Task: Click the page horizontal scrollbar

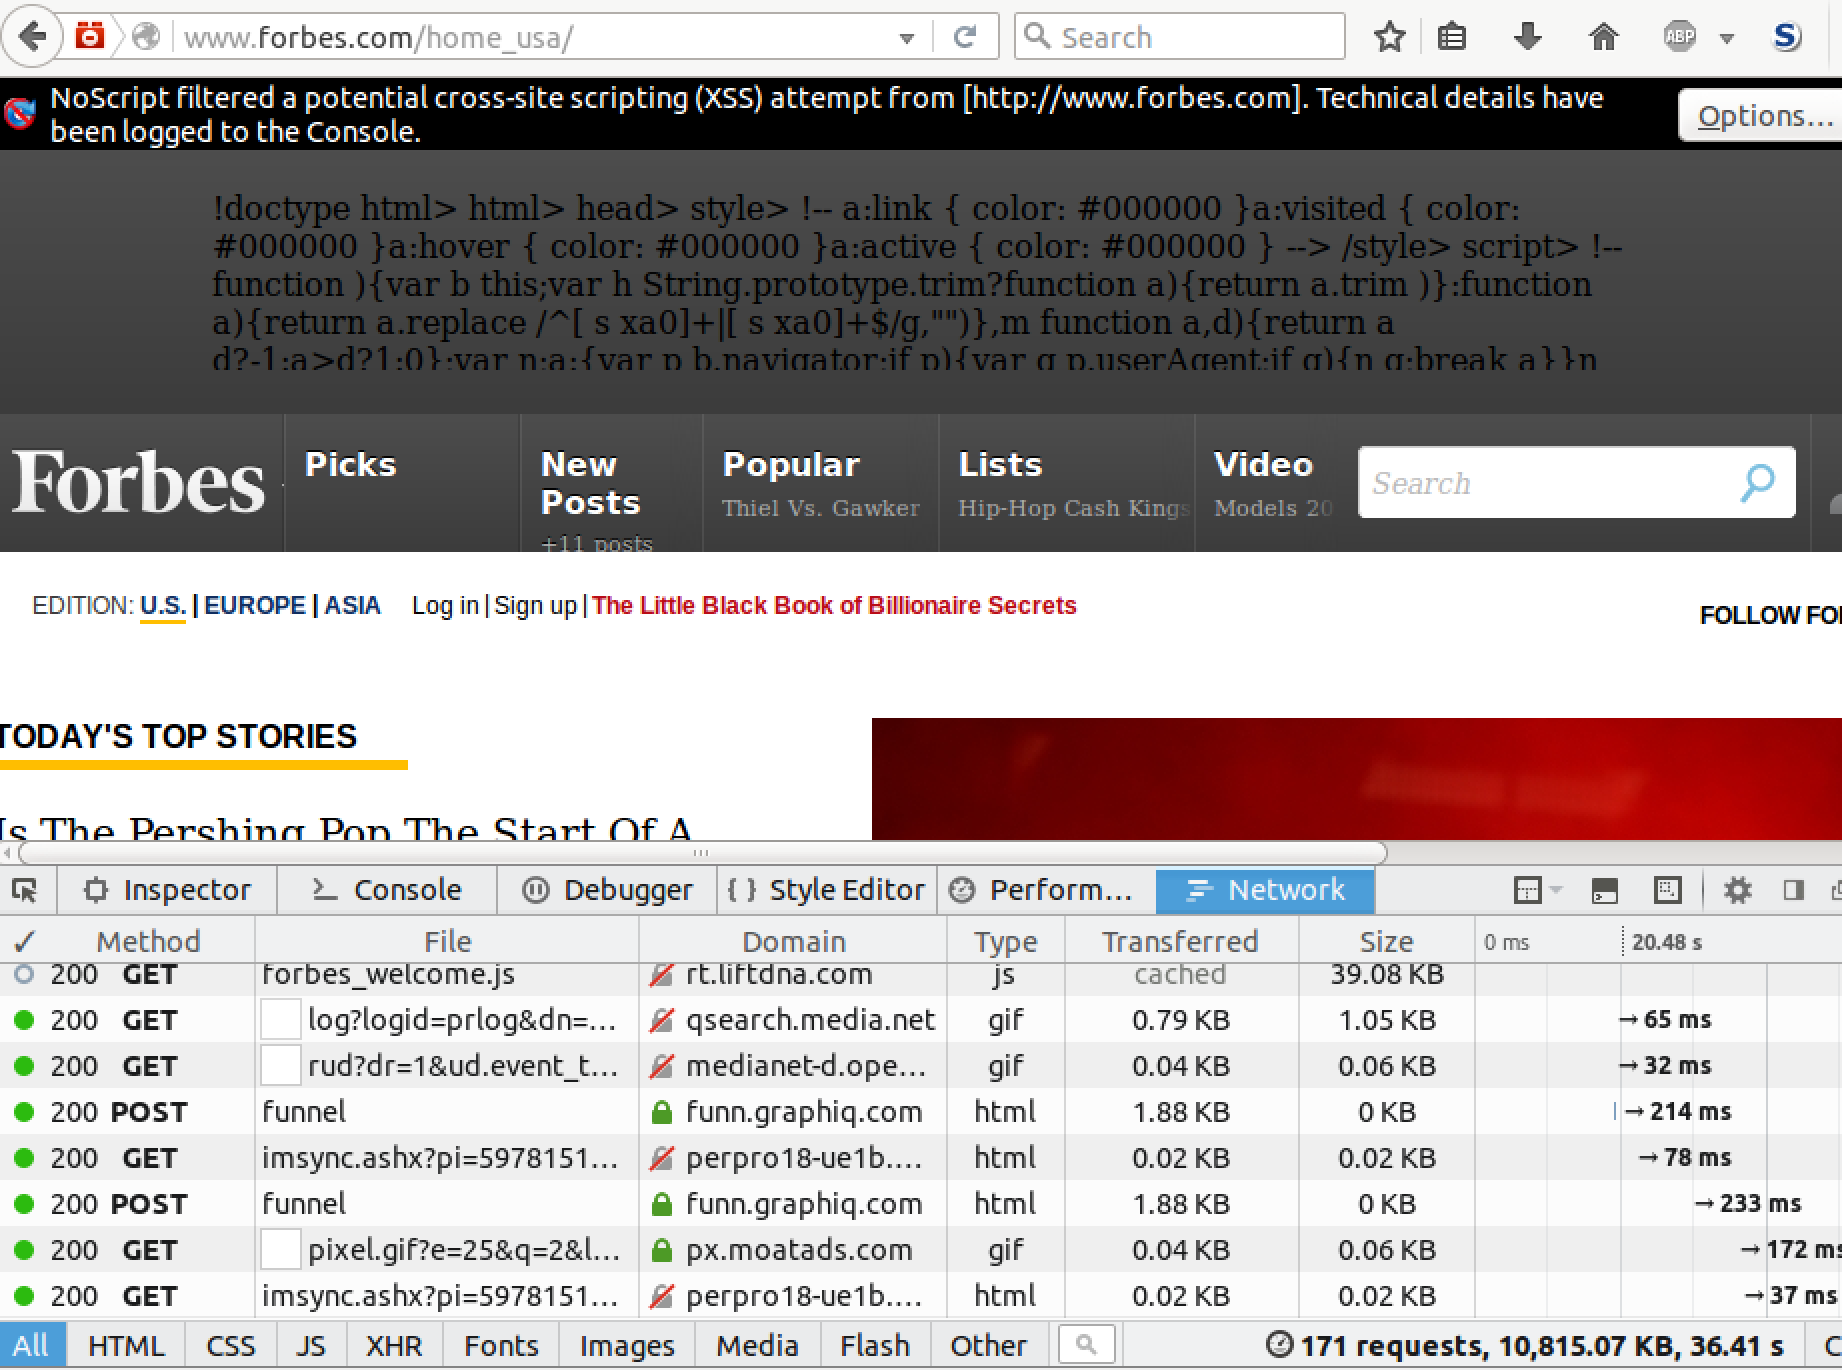Action: (x=702, y=853)
